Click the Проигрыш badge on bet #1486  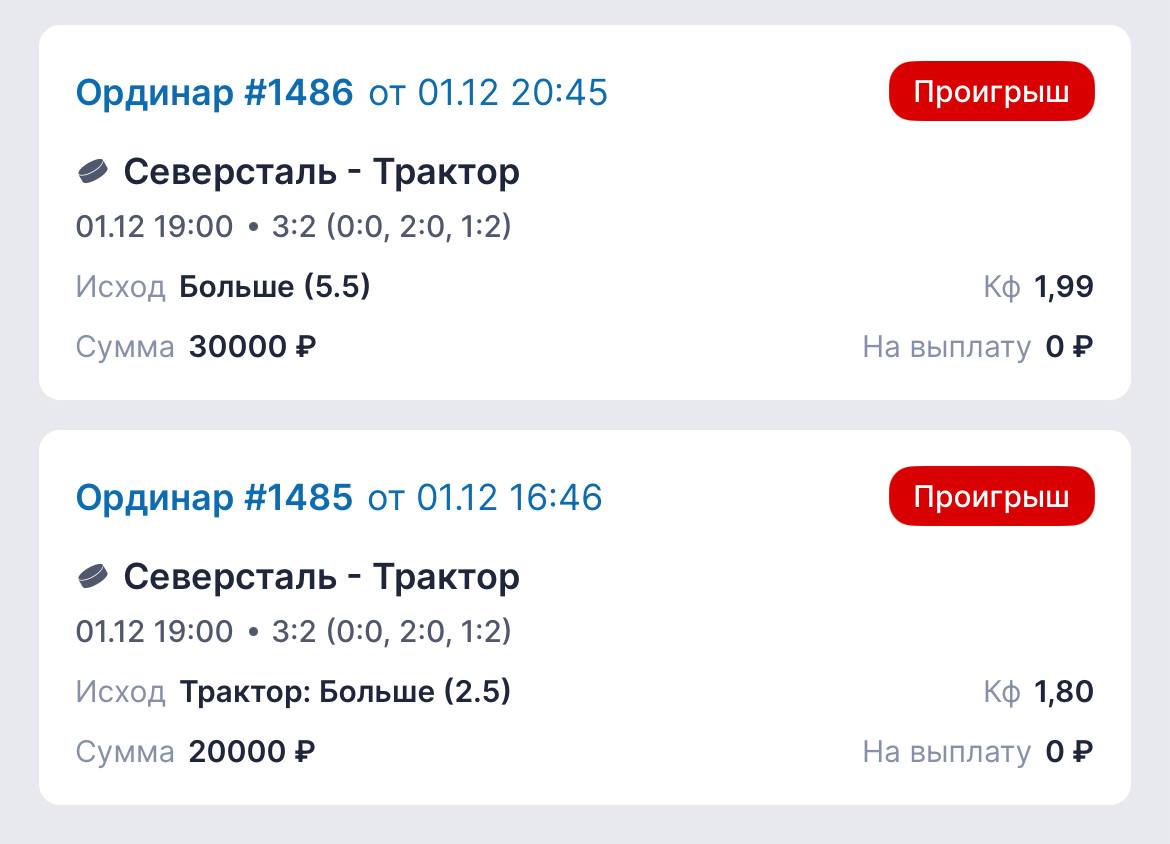[991, 93]
